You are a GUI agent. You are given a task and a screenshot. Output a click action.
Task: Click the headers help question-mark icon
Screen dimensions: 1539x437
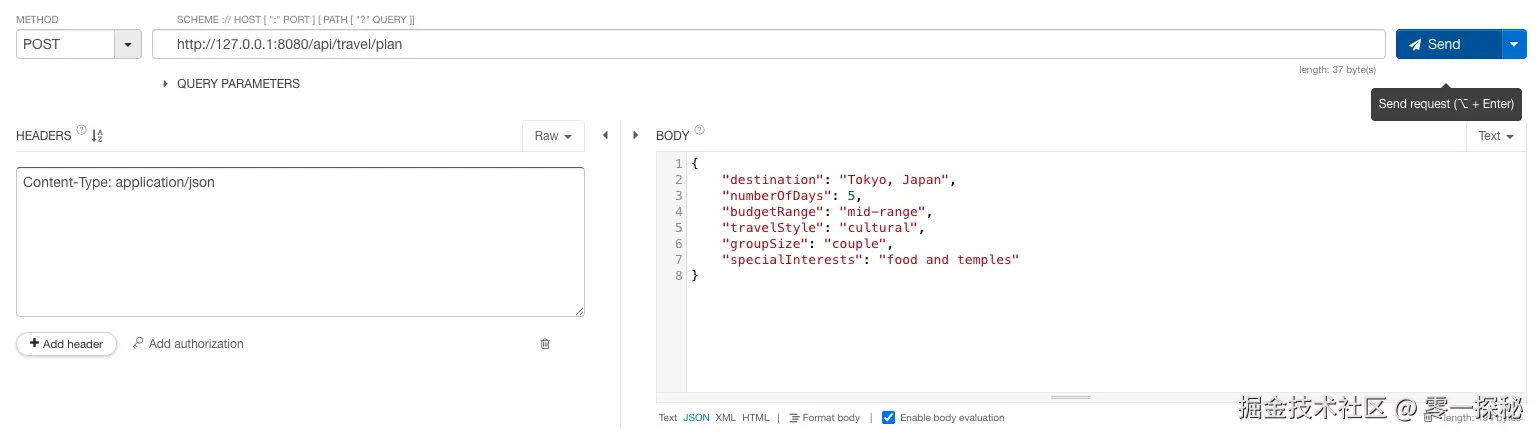tap(81, 130)
